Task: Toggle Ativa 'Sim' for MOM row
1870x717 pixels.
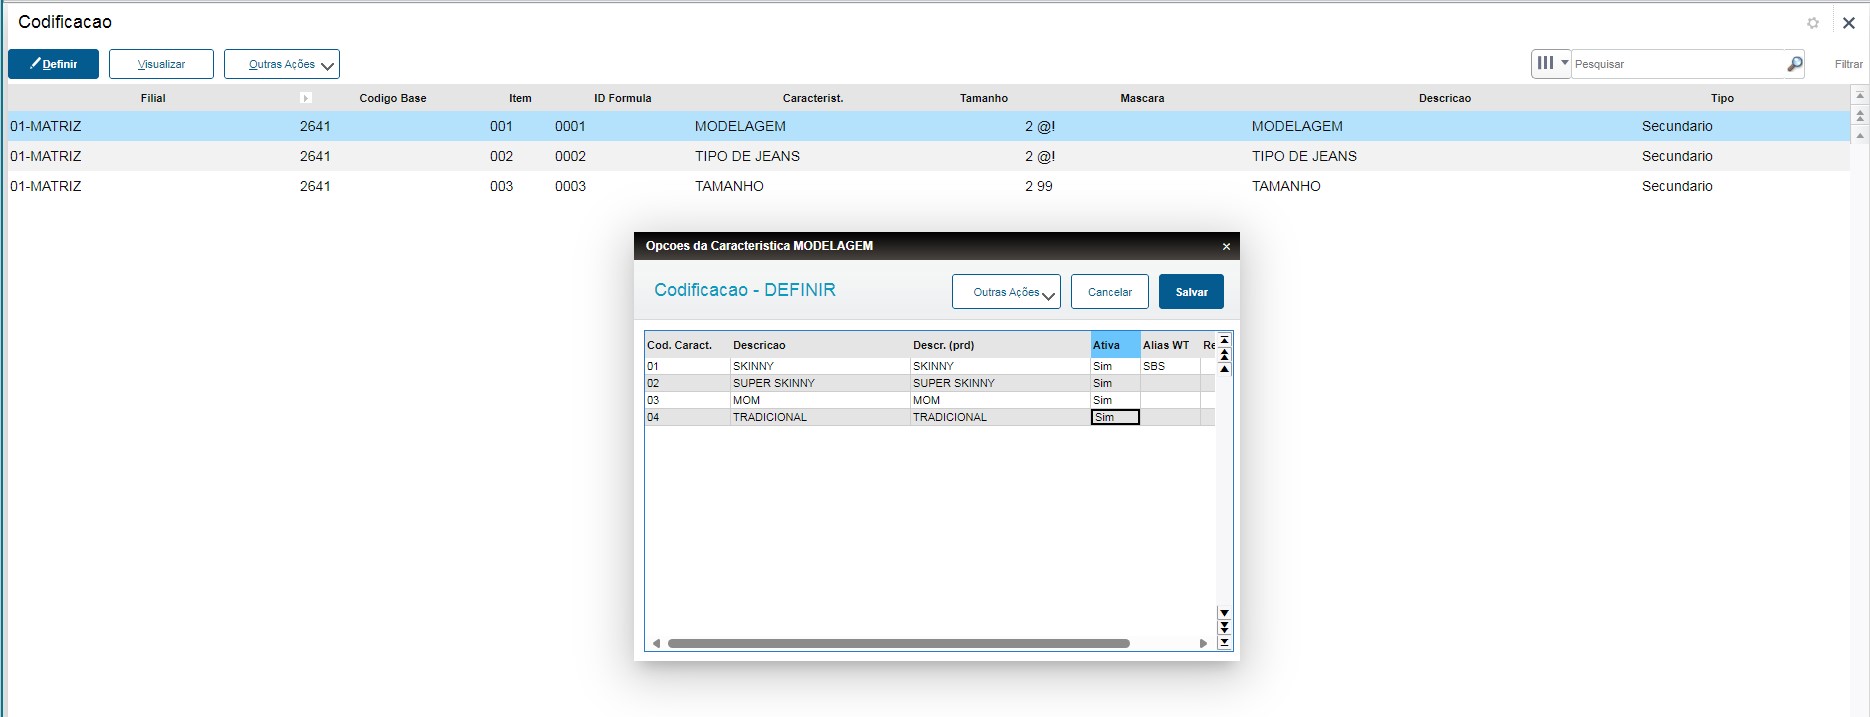Action: [1115, 400]
